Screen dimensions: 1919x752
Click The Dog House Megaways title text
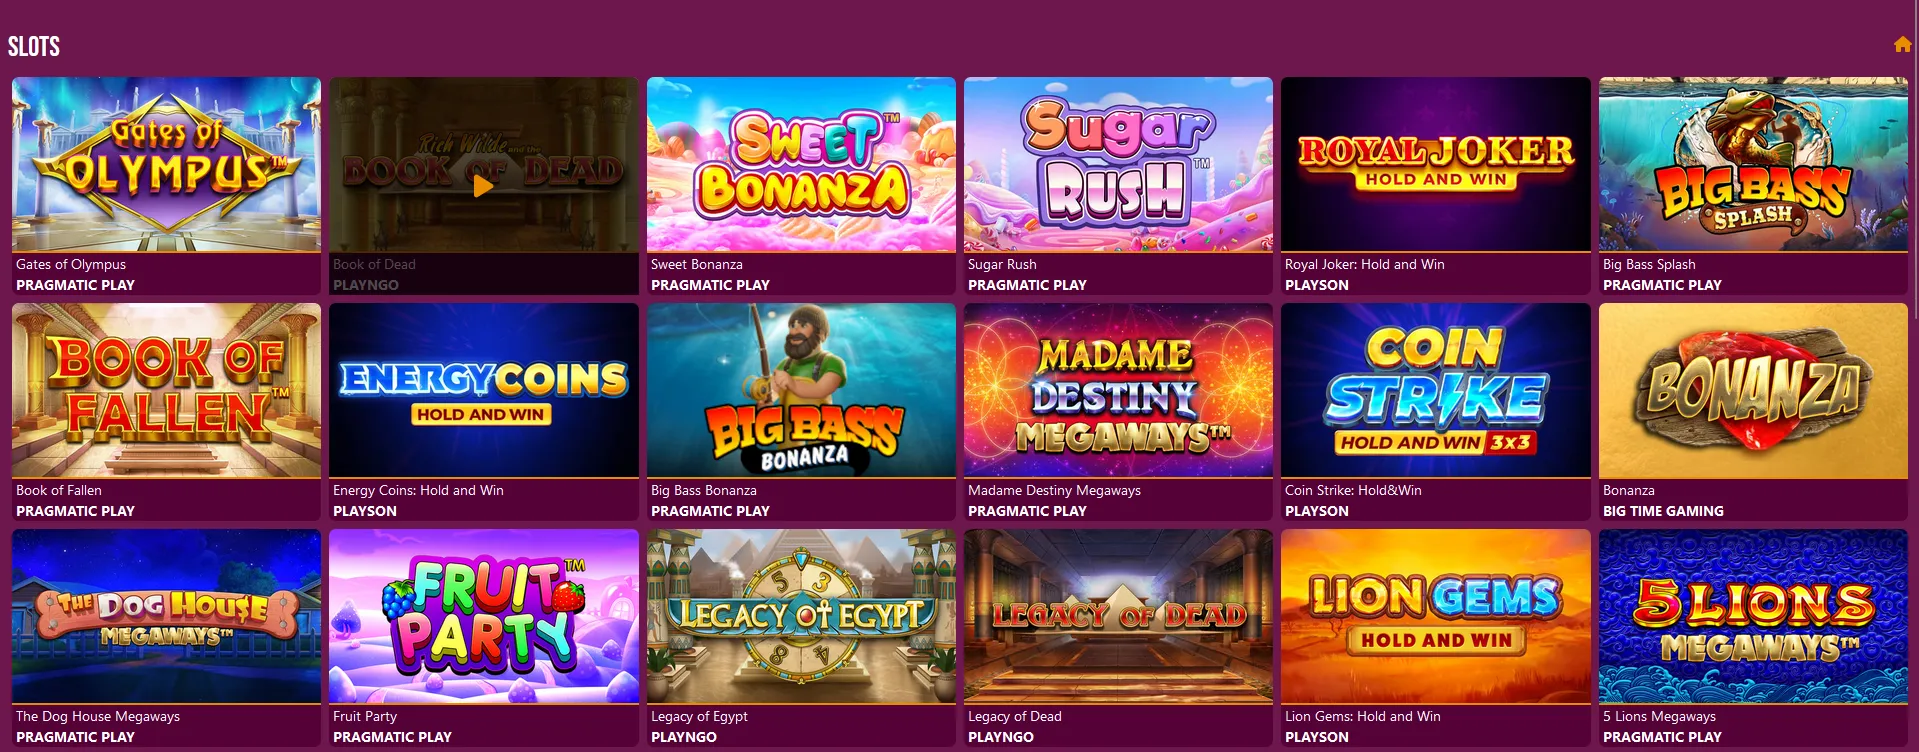coord(98,716)
